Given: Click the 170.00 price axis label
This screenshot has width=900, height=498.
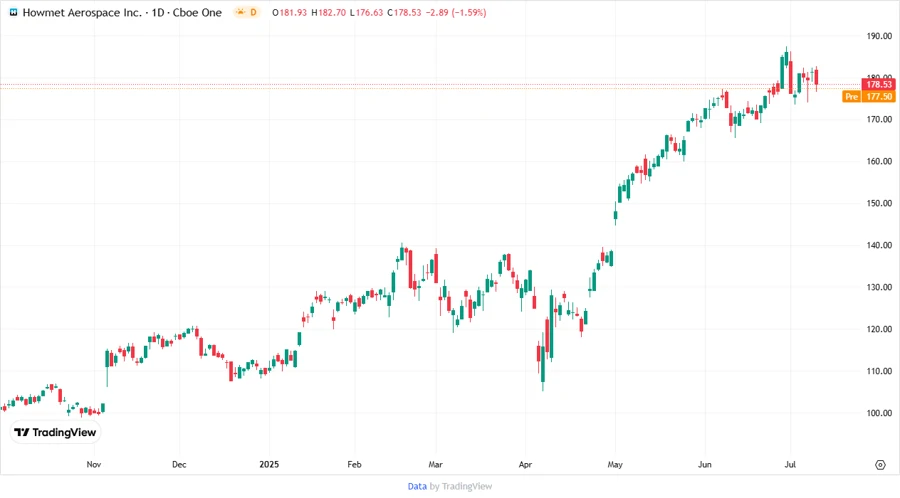Looking at the screenshot, I should [879, 119].
